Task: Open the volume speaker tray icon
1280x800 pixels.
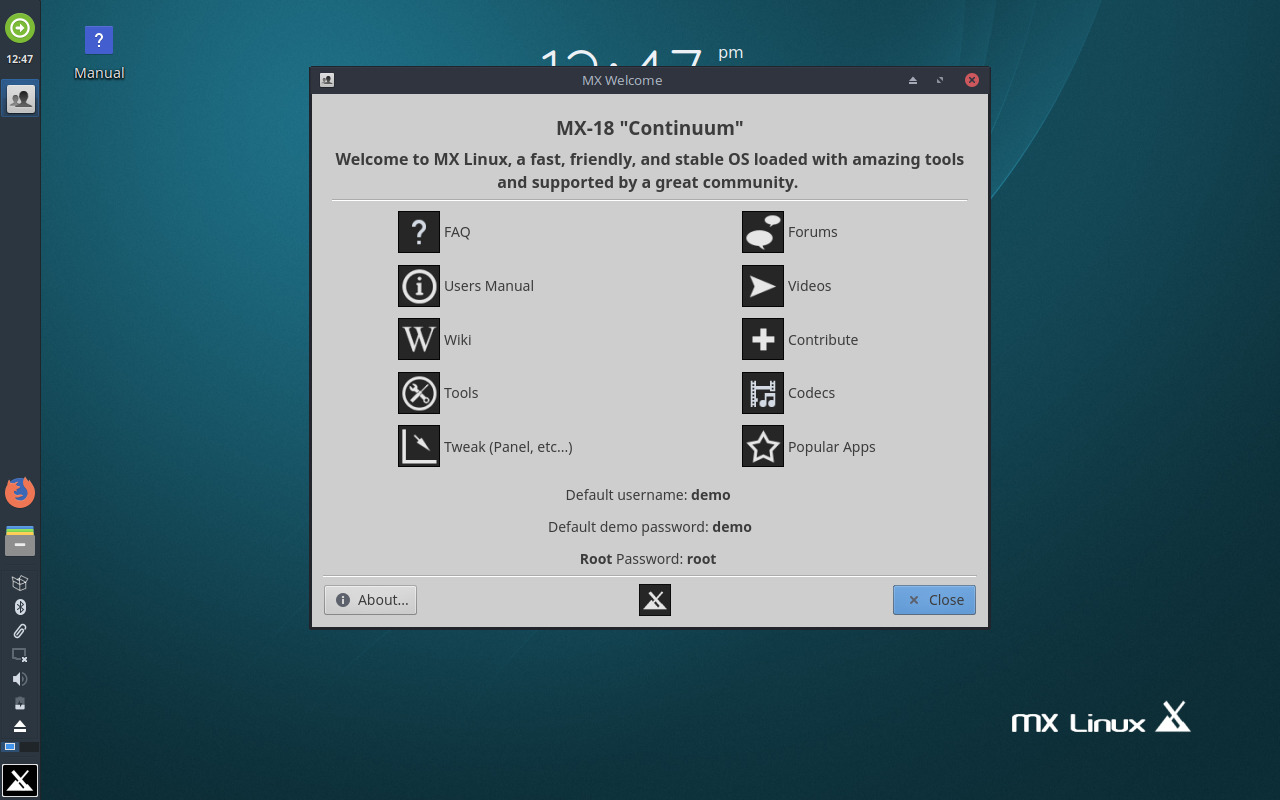Action: 20,679
